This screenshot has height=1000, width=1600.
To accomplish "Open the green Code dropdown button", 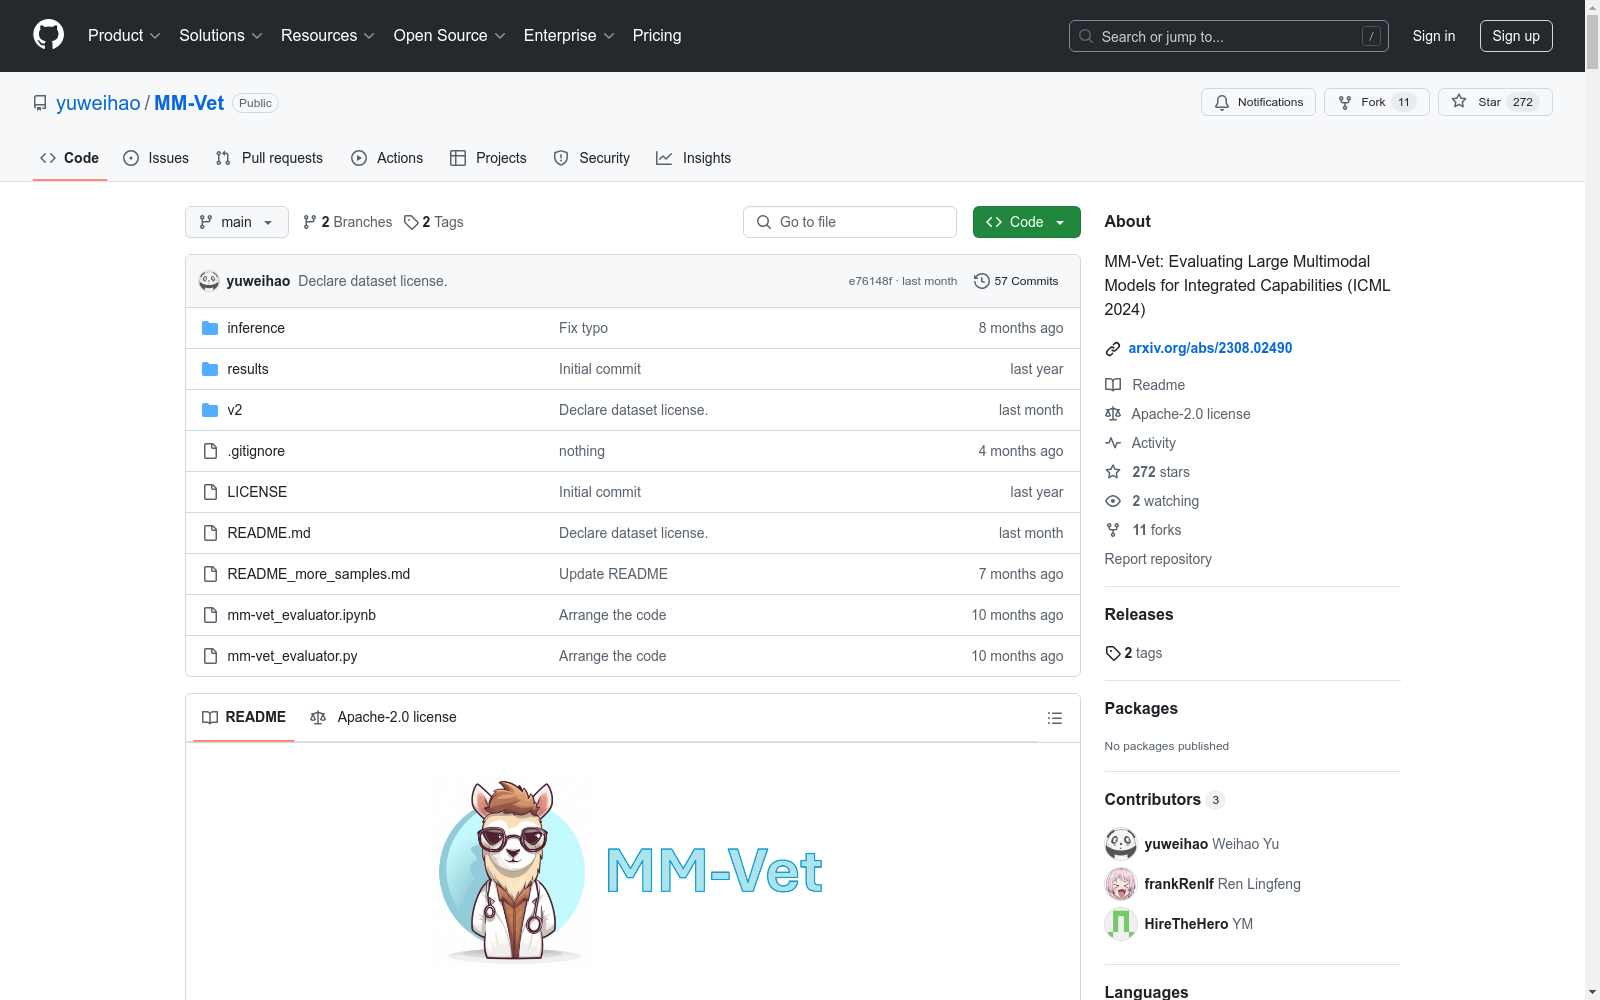I will click(x=1026, y=222).
